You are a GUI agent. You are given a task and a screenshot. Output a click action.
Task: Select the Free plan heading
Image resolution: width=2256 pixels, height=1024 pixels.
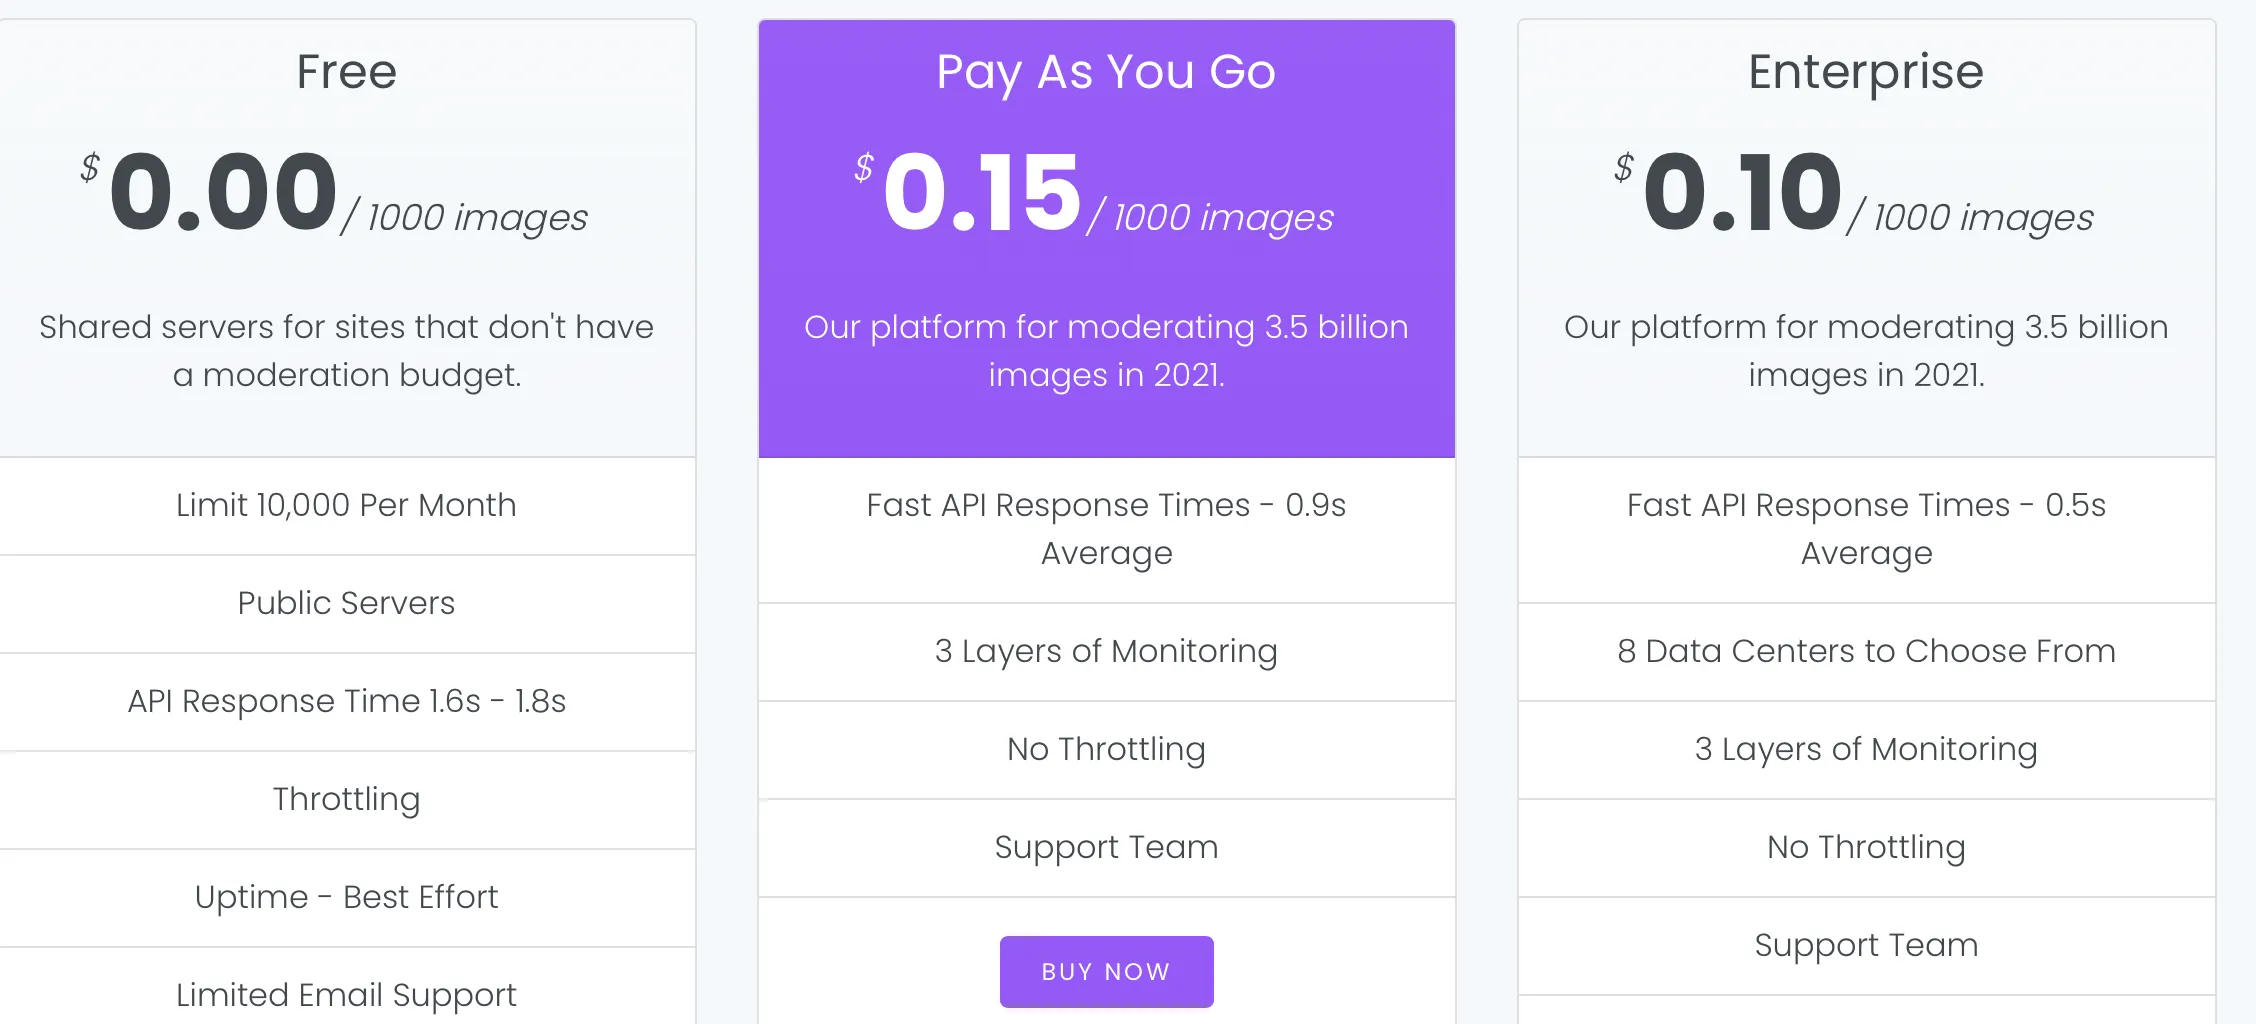[x=346, y=72]
